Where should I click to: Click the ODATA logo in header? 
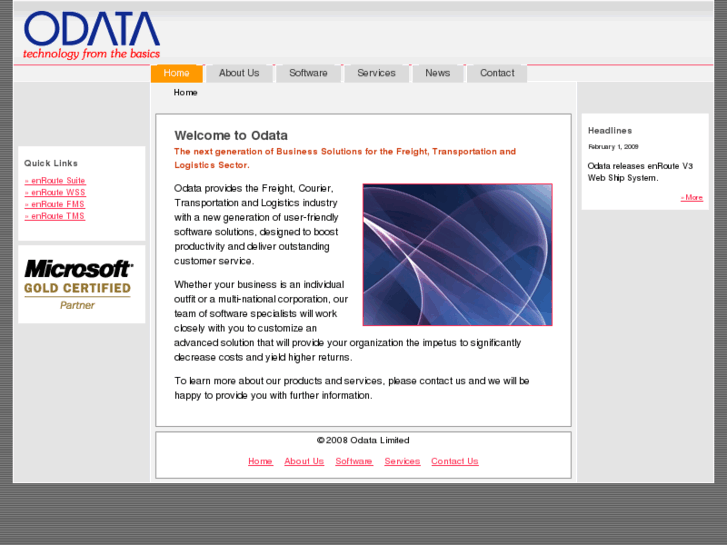pyautogui.click(x=92, y=35)
